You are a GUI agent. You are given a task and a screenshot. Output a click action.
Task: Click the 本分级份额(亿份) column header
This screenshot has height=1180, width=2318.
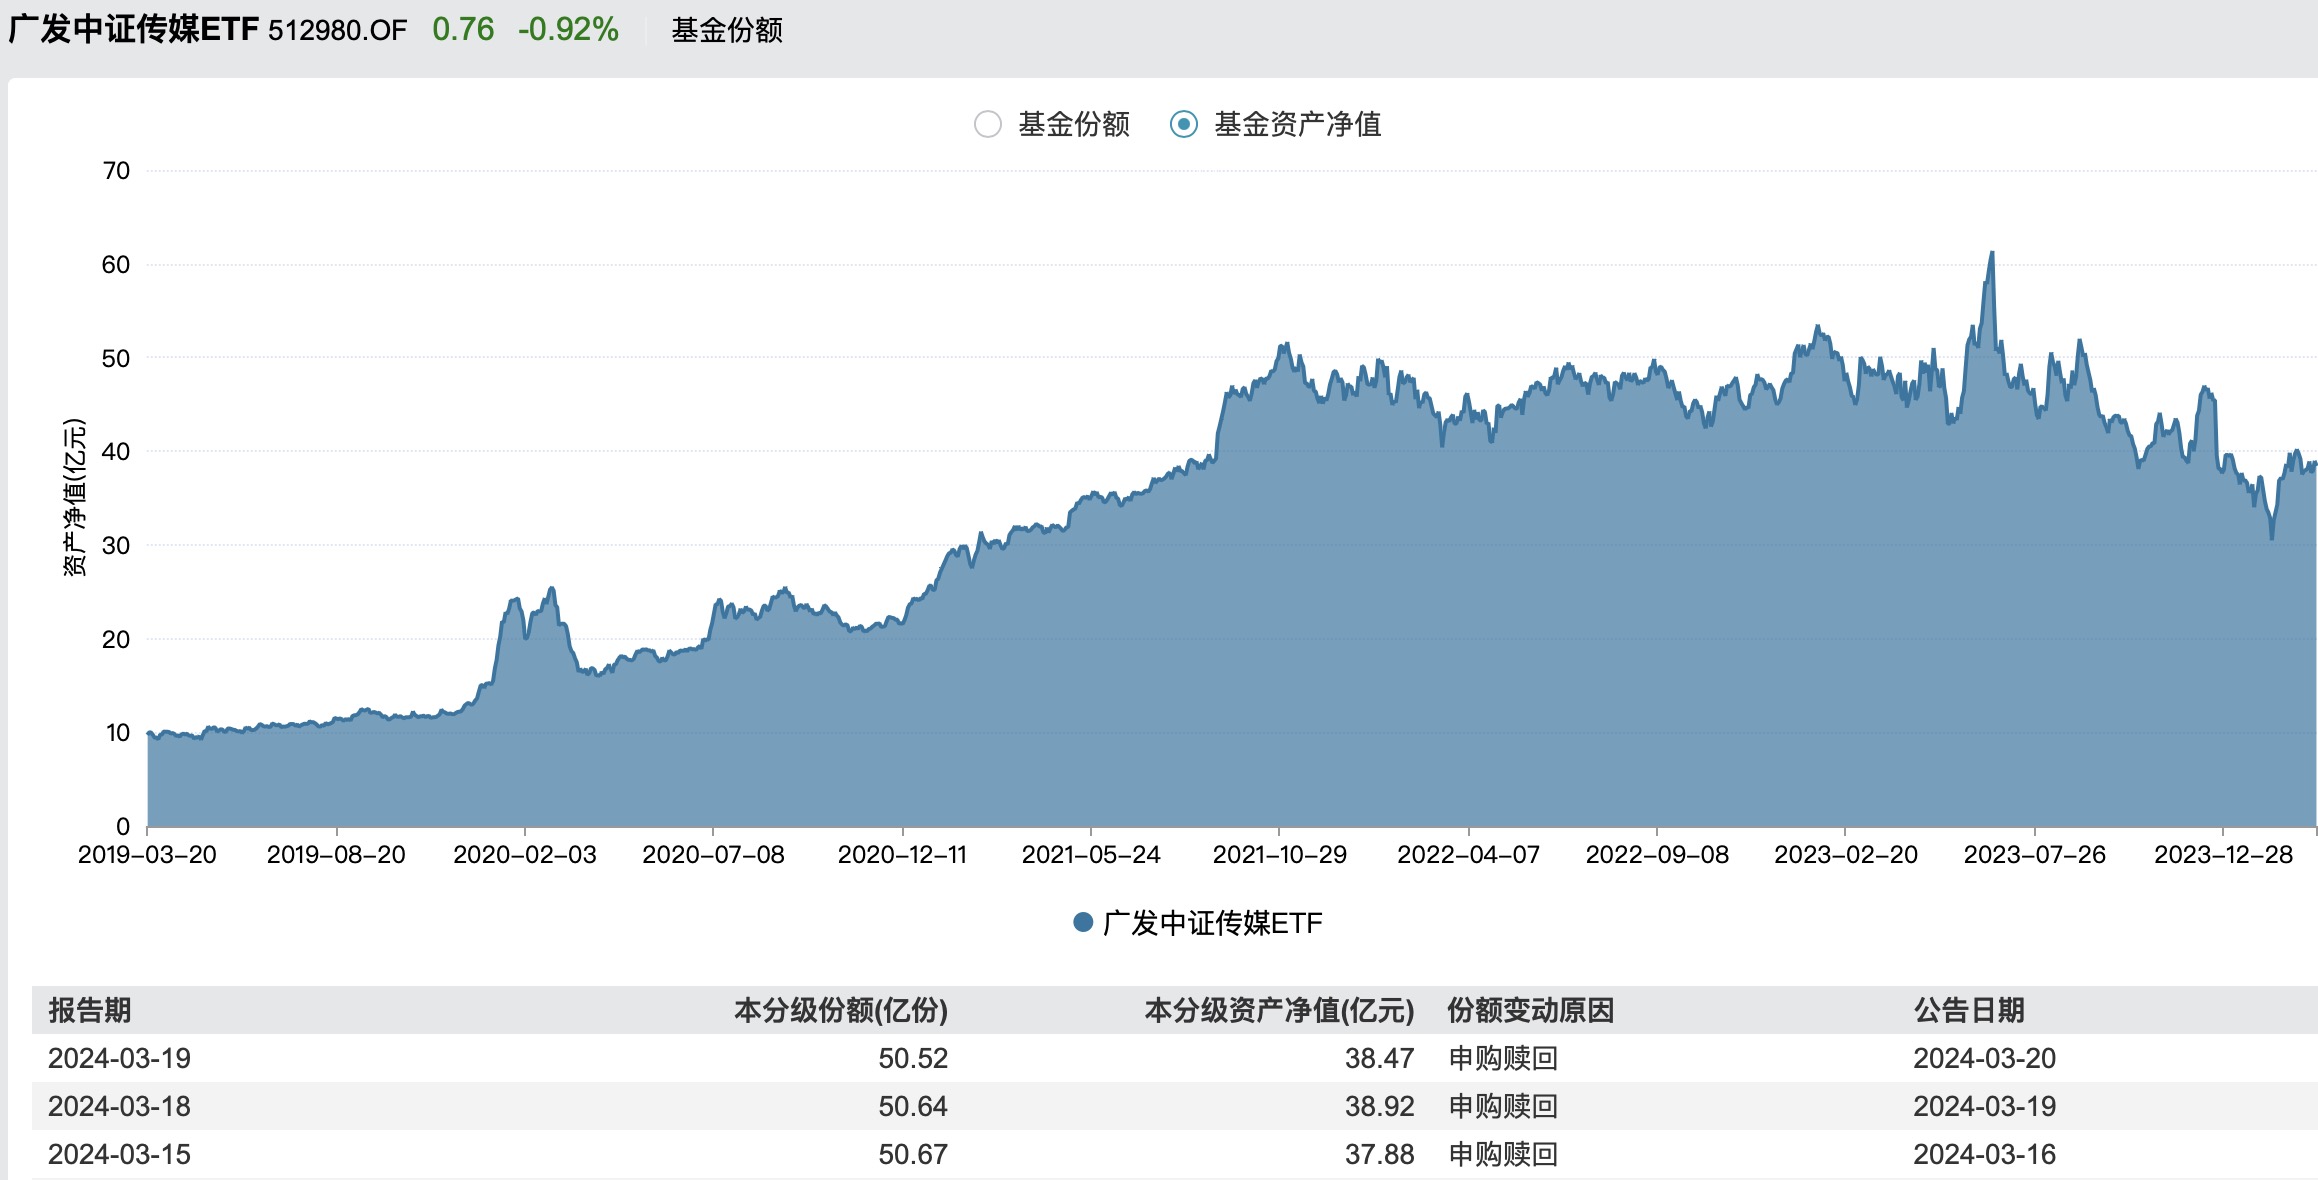coord(840,1010)
